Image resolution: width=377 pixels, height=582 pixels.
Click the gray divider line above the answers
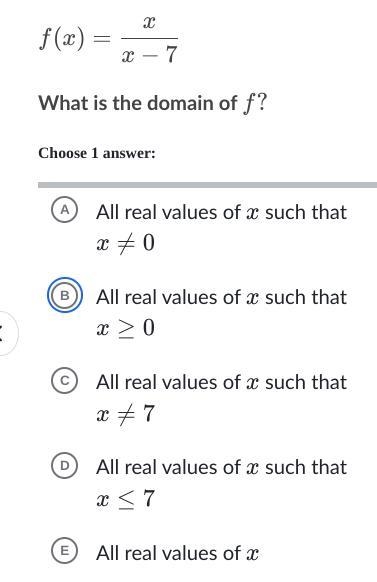(x=207, y=185)
